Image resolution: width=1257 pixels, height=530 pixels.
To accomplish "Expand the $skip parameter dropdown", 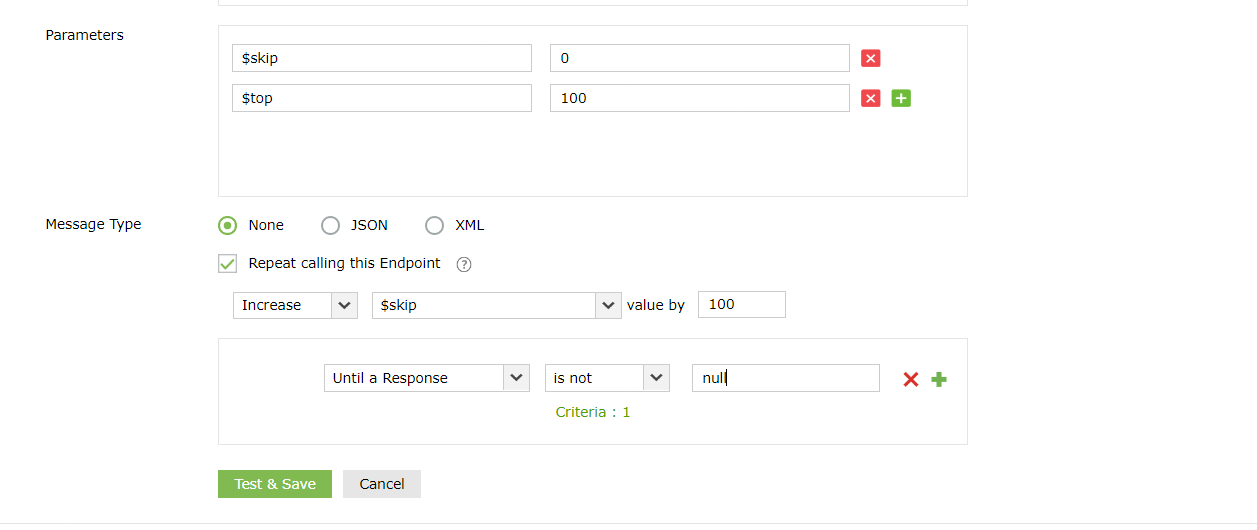I will 496,305.
